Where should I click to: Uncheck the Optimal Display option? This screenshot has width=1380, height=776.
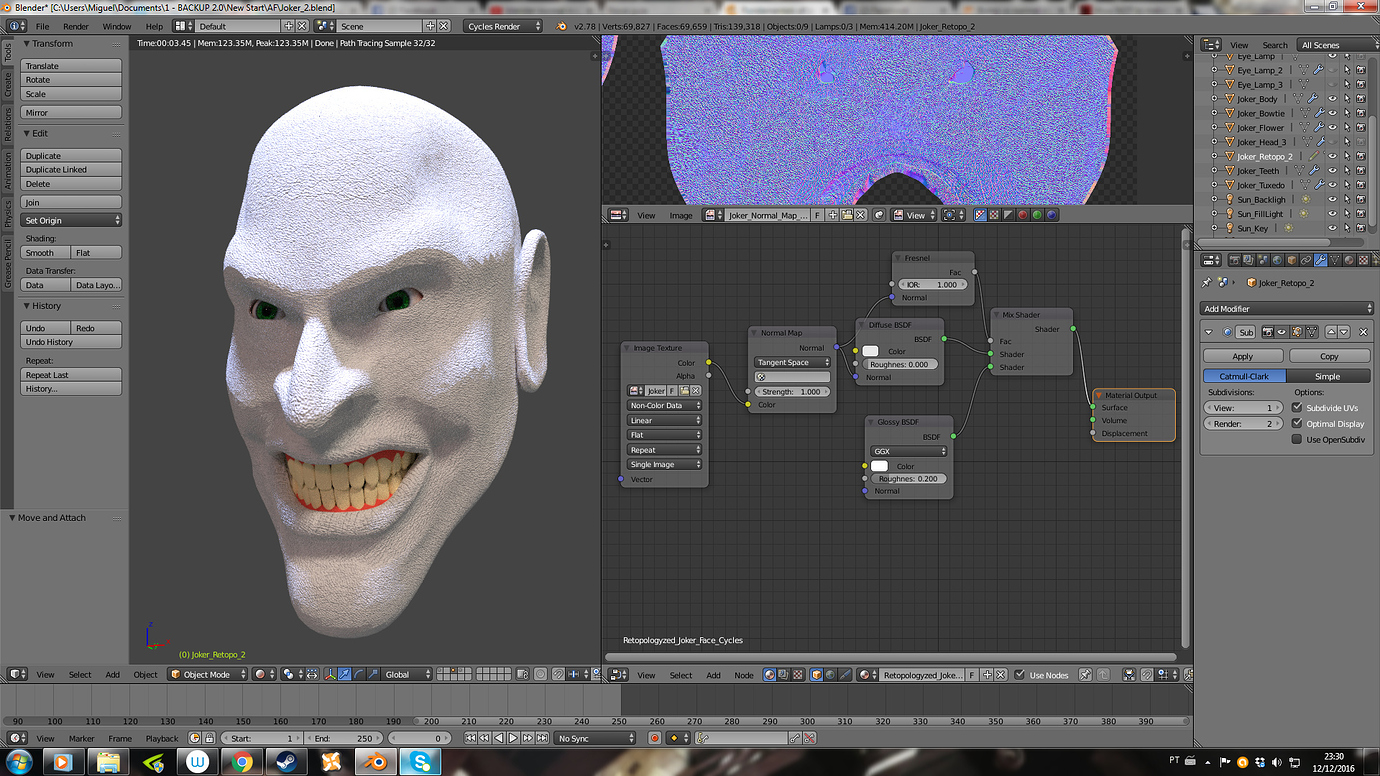click(x=1297, y=424)
